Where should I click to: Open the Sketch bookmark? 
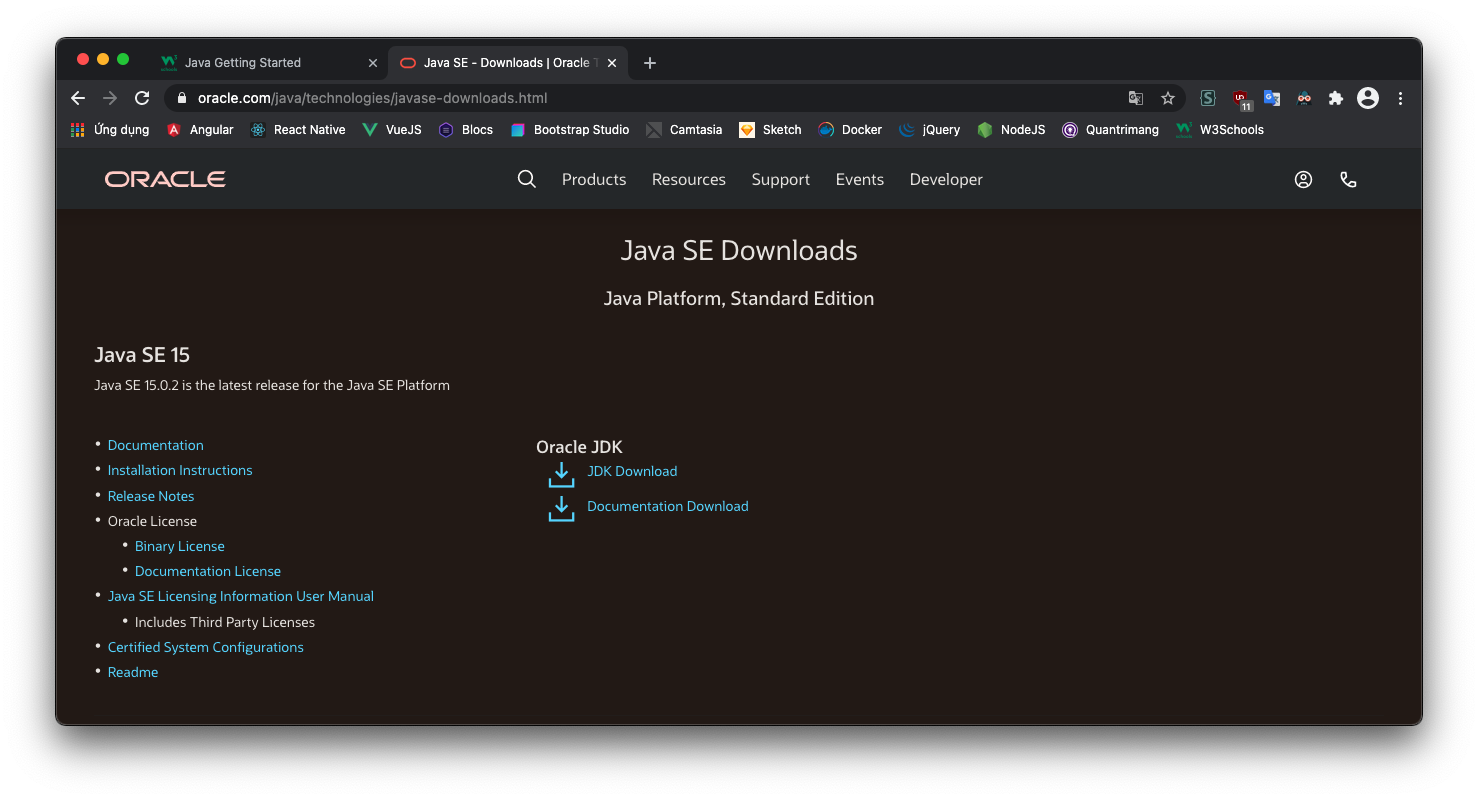770,130
